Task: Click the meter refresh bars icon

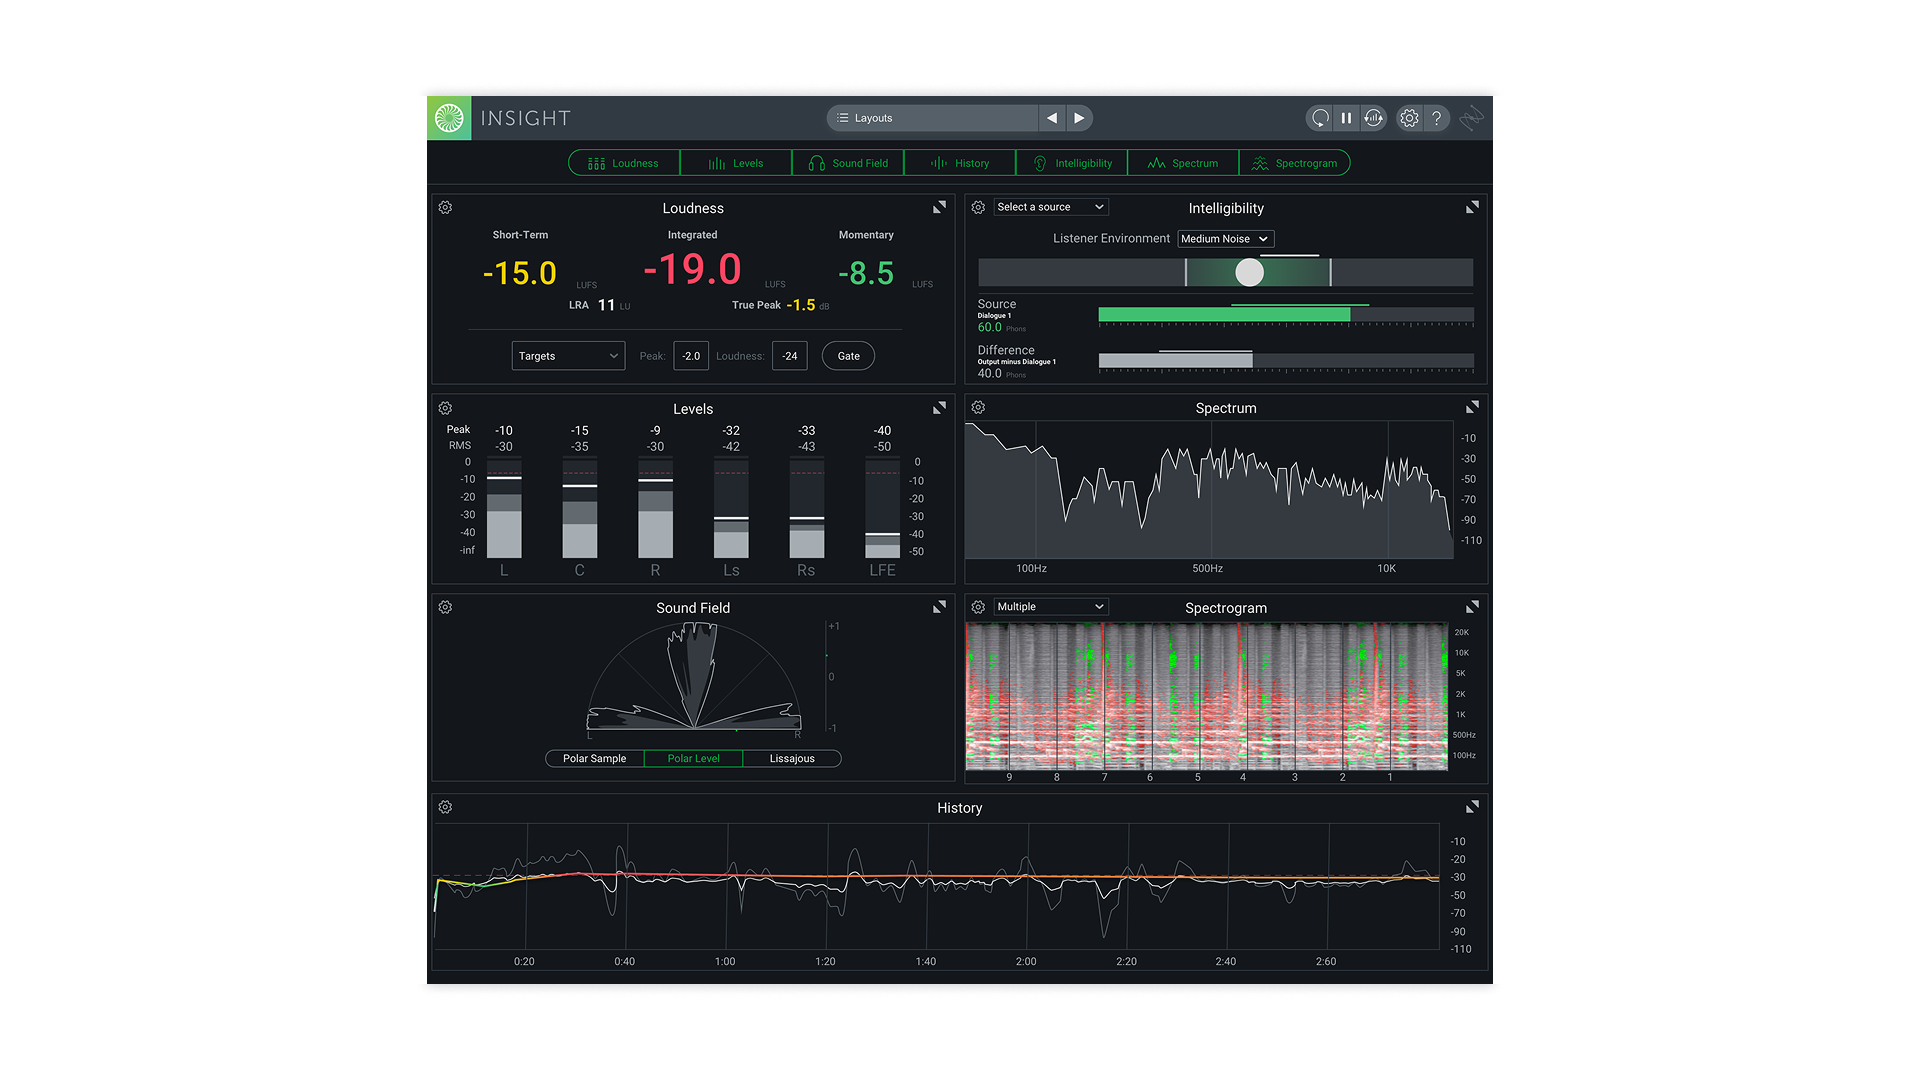Action: pyautogui.click(x=1374, y=118)
